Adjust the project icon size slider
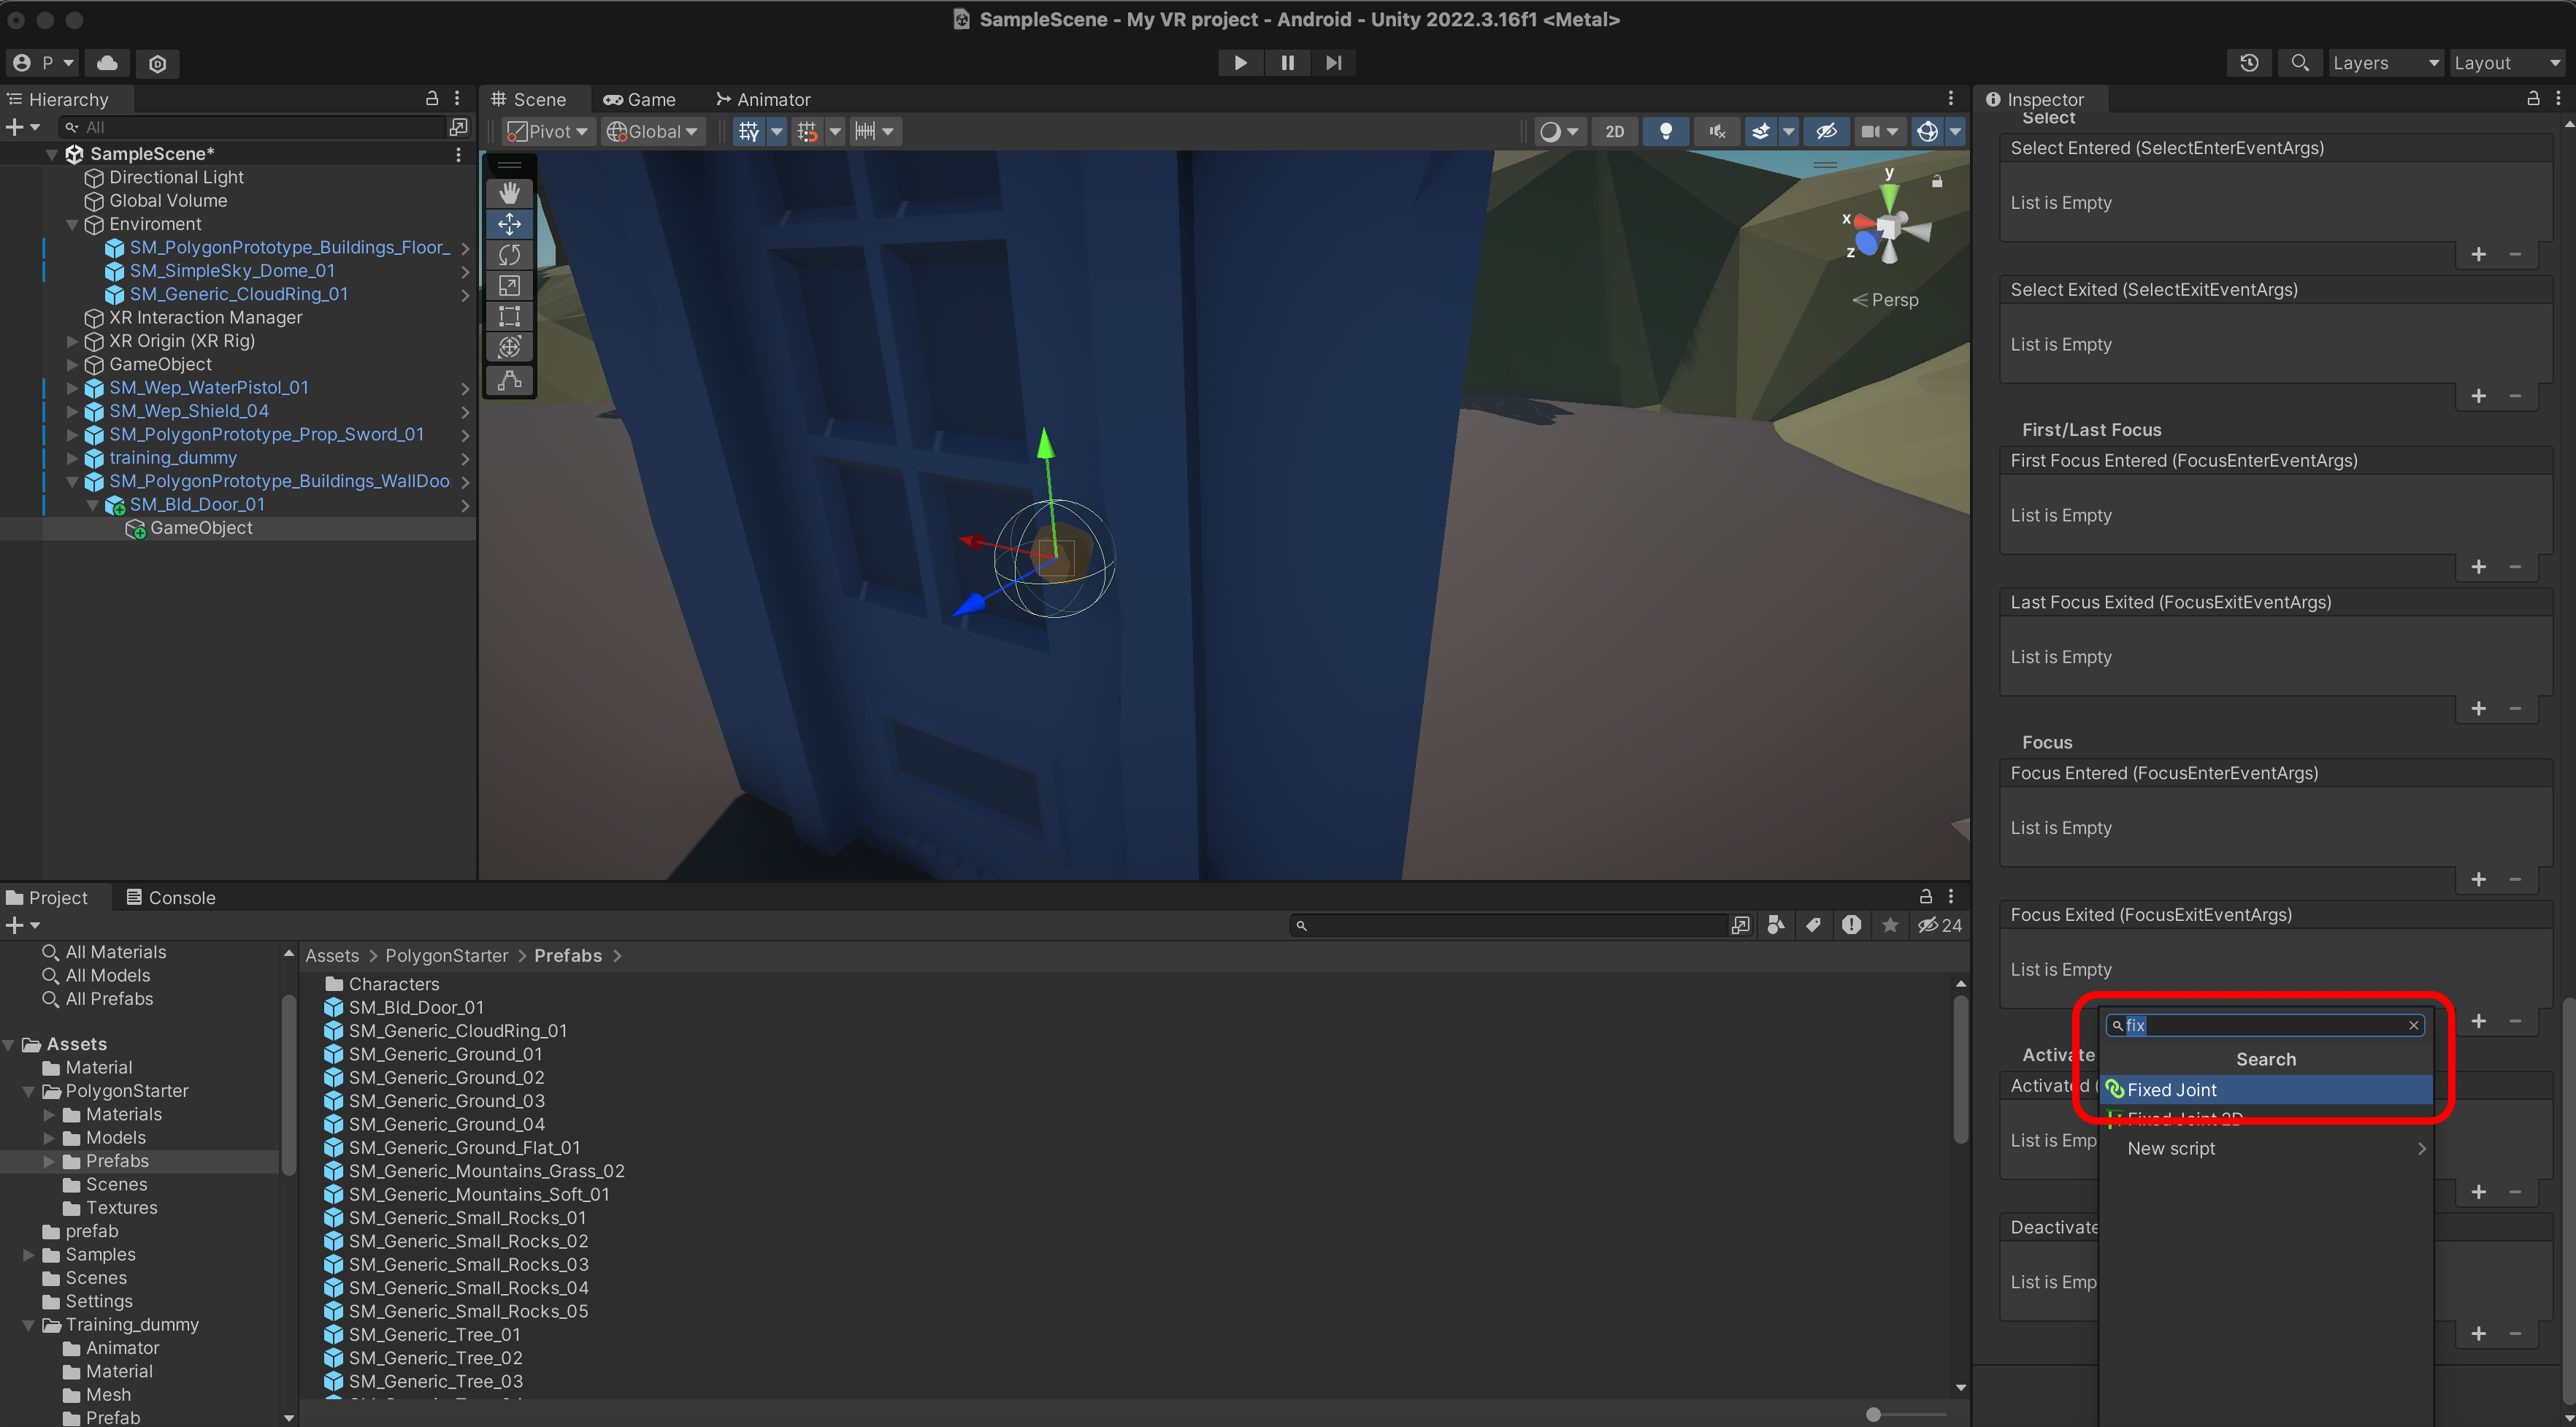The image size is (2576, 1427). 1874,1414
